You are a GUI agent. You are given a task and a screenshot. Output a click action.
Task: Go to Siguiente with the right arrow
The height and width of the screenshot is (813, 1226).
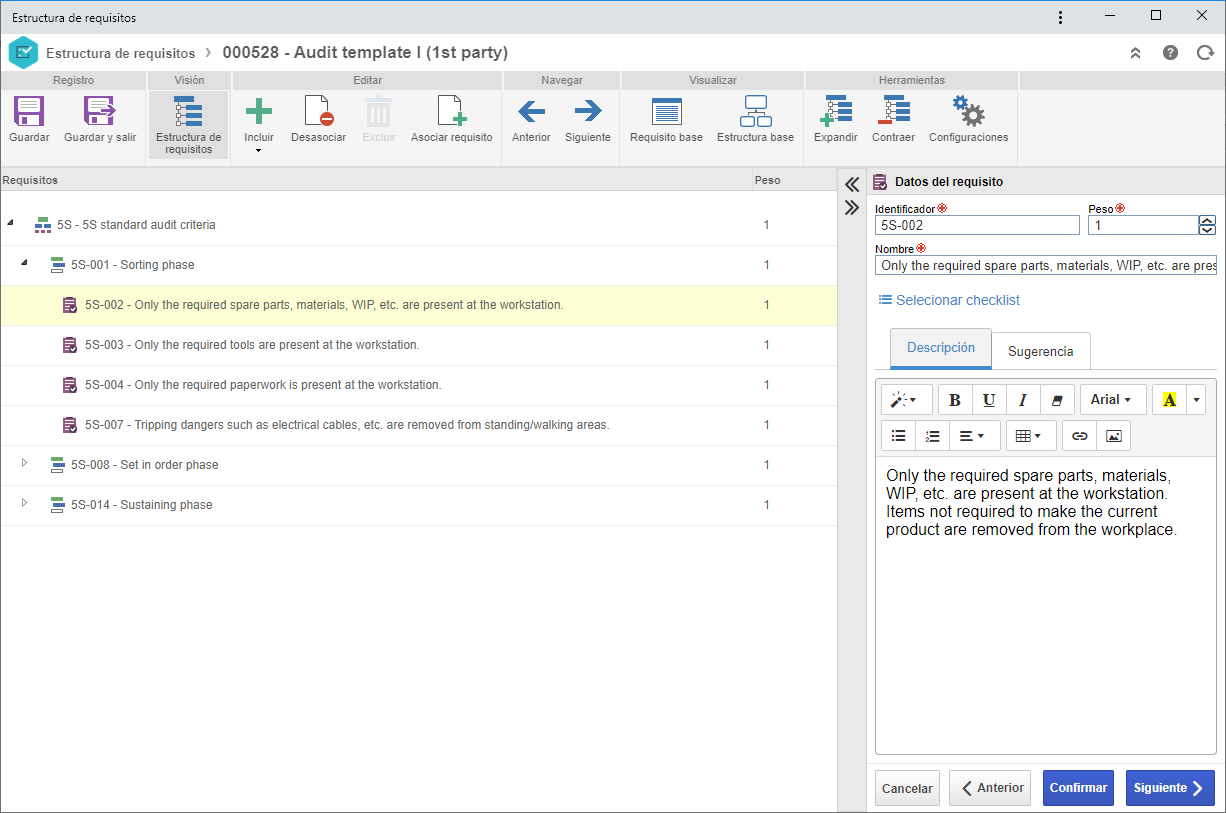pos(588,111)
